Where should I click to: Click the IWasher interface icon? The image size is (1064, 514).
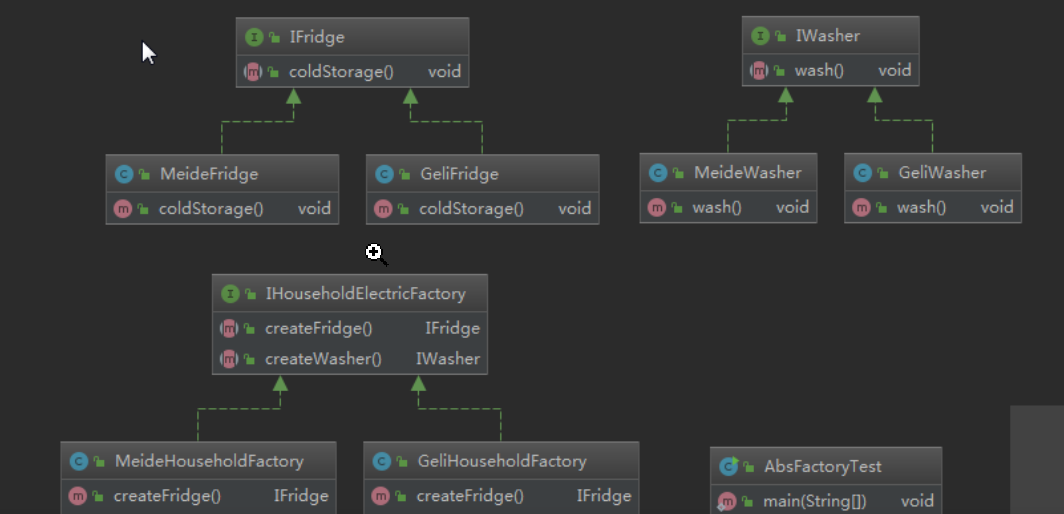click(x=760, y=36)
